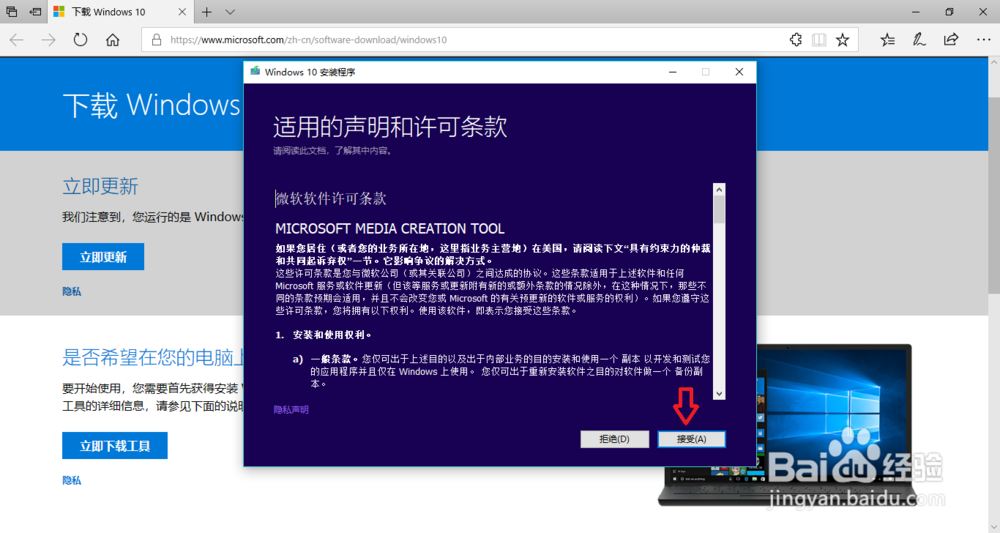The image size is (1000, 533).
Task: Go to Edge home page icon
Action: [x=112, y=40]
